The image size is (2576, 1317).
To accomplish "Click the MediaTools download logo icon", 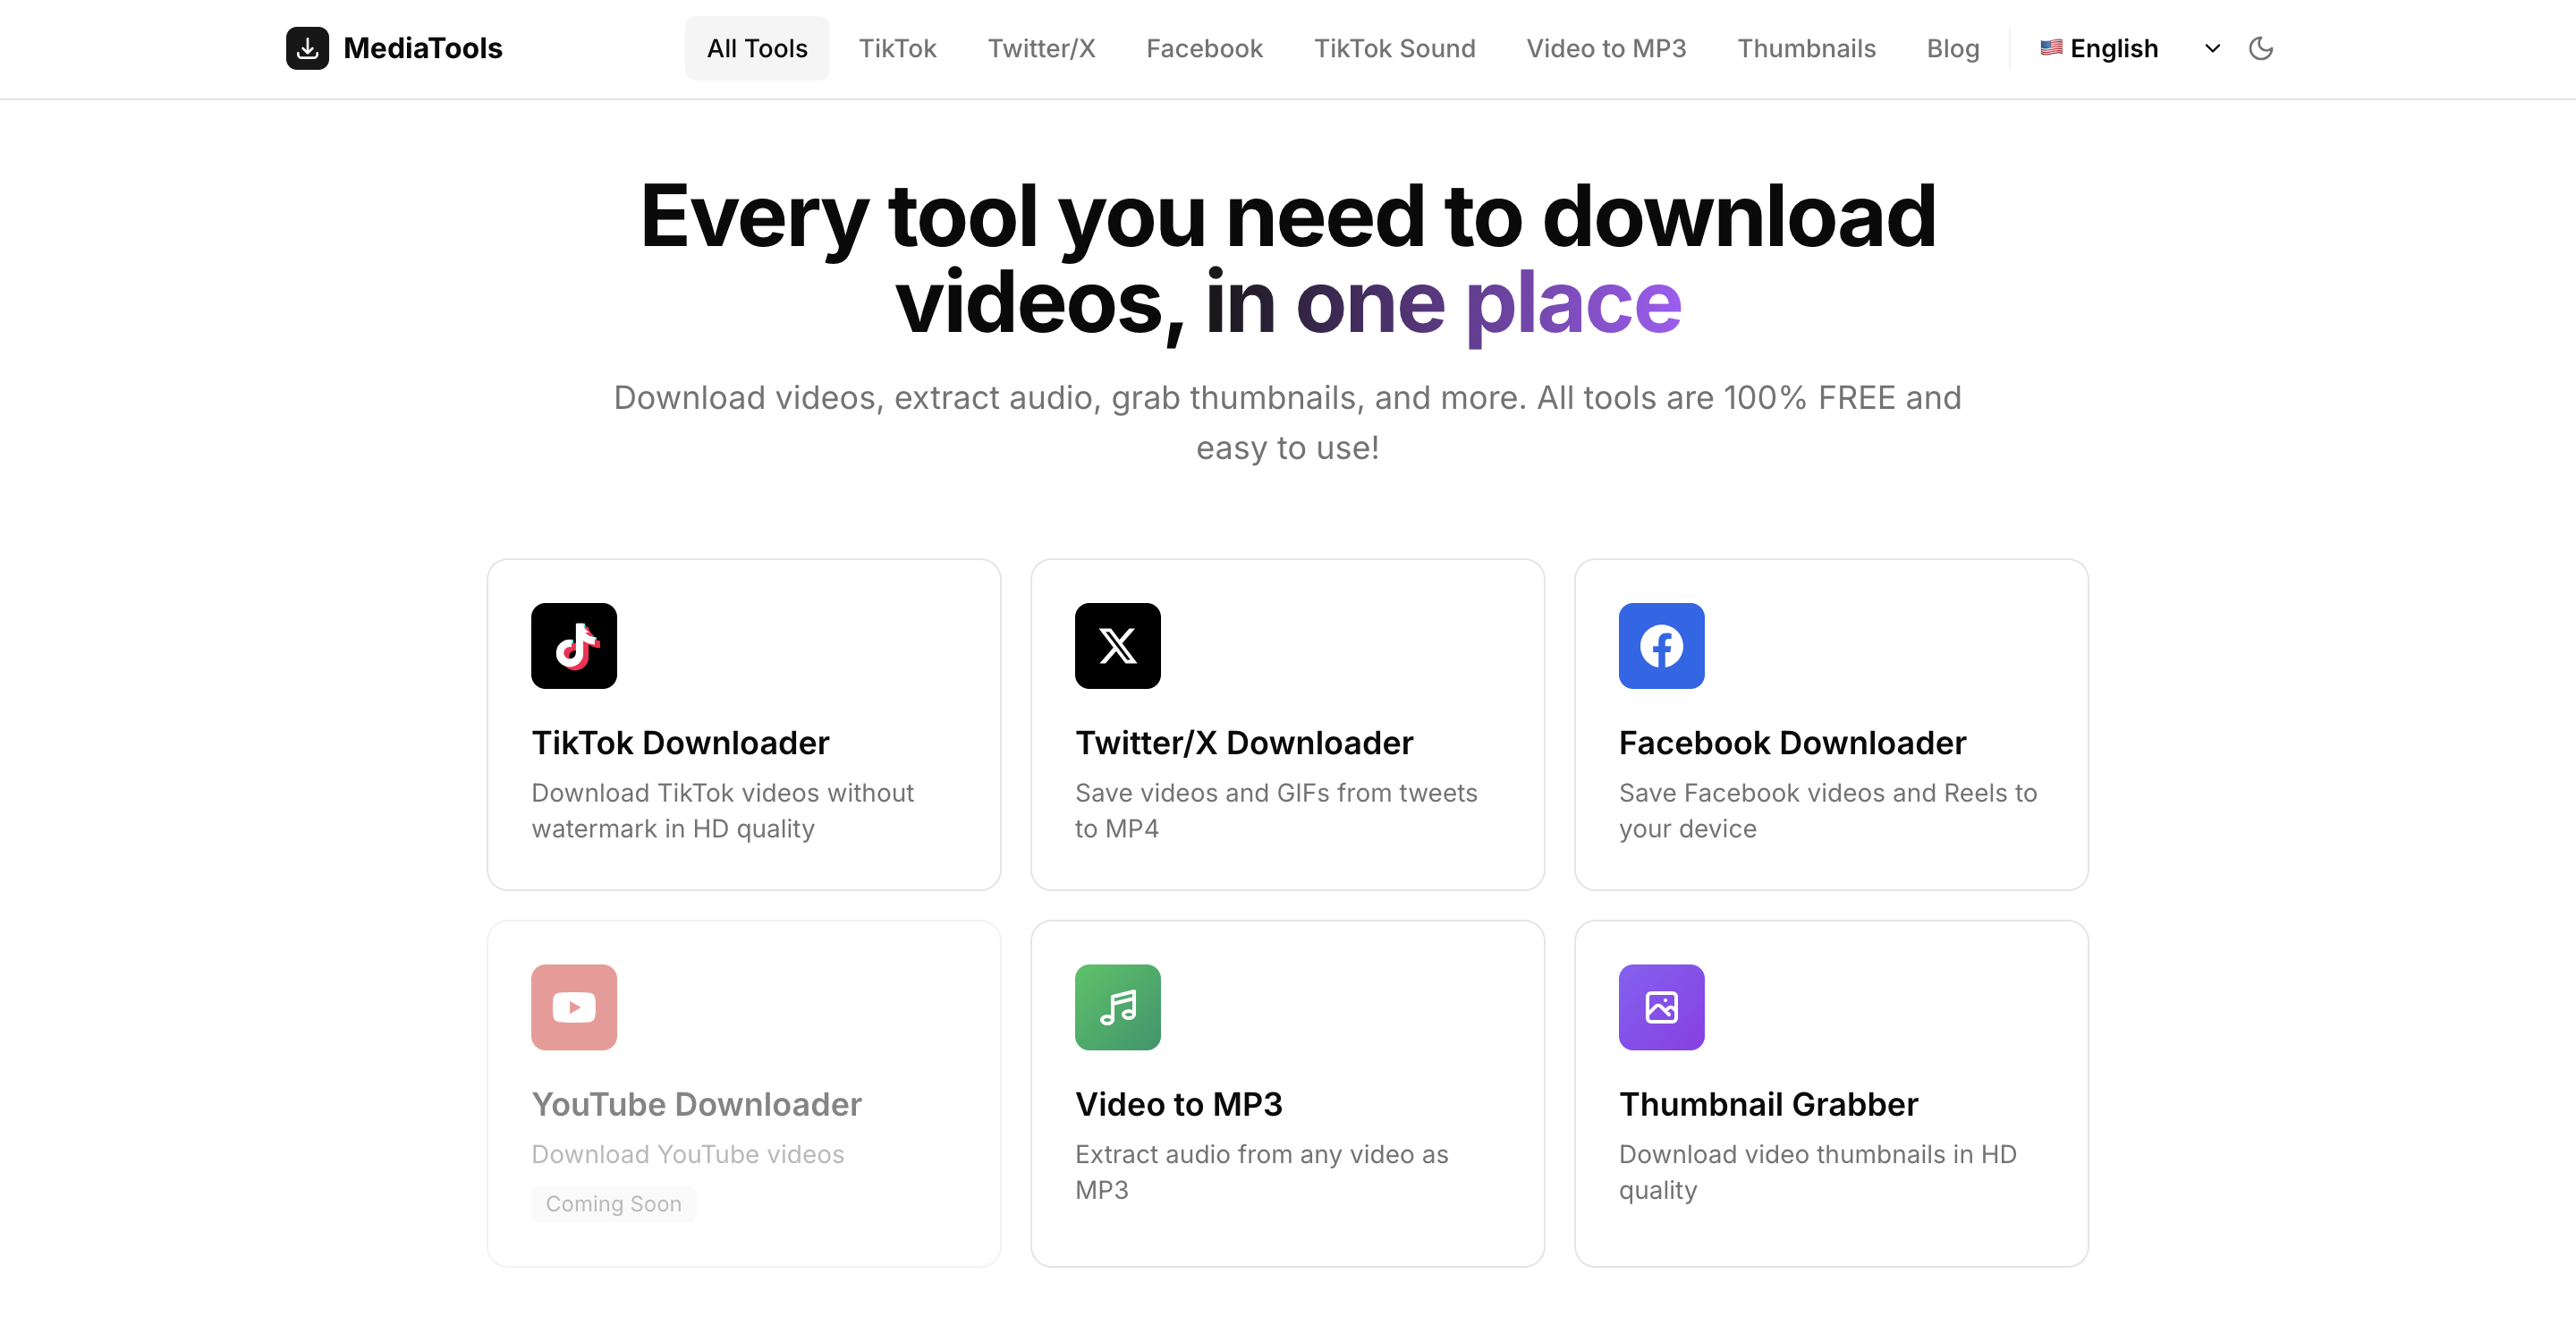I will point(307,47).
